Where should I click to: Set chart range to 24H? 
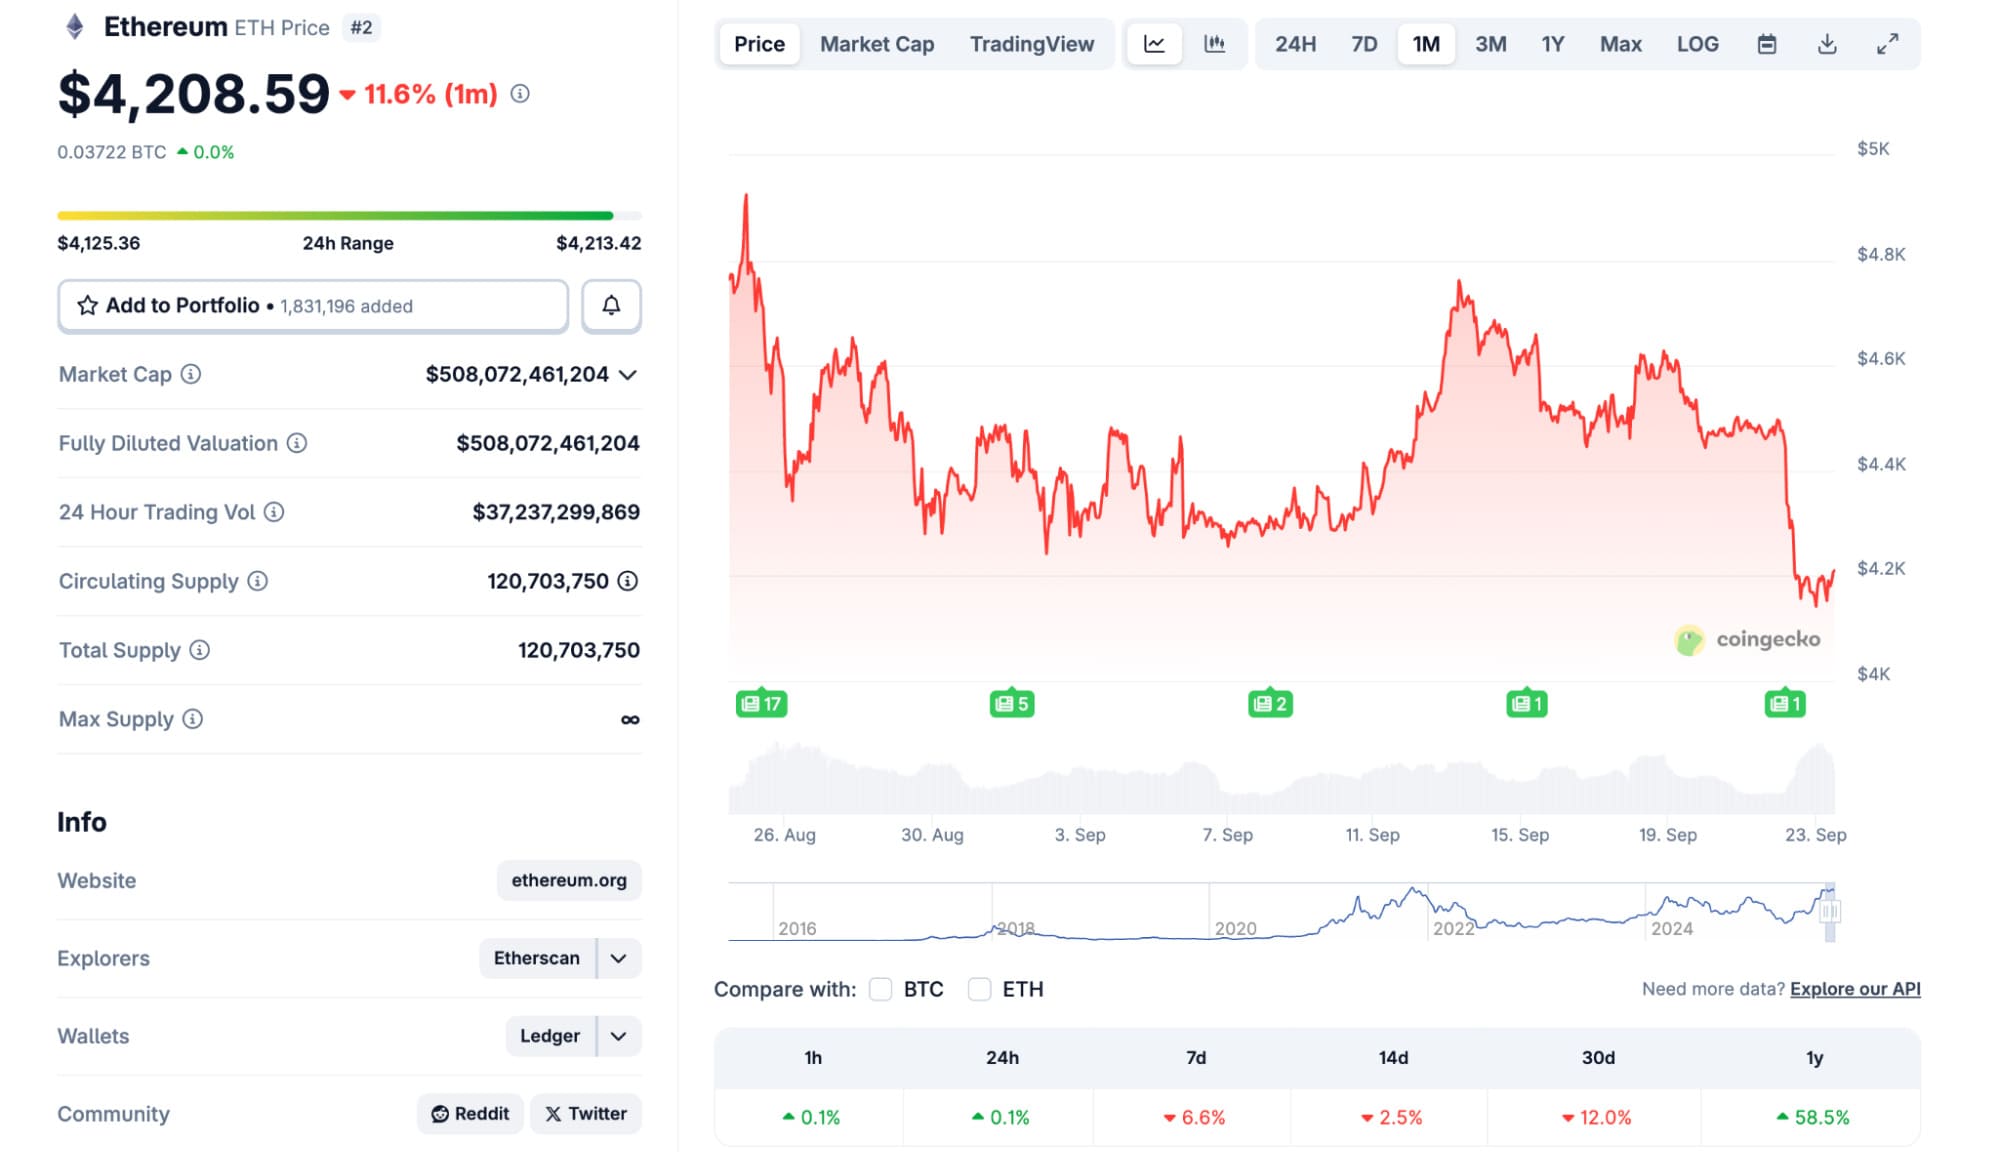coord(1295,44)
